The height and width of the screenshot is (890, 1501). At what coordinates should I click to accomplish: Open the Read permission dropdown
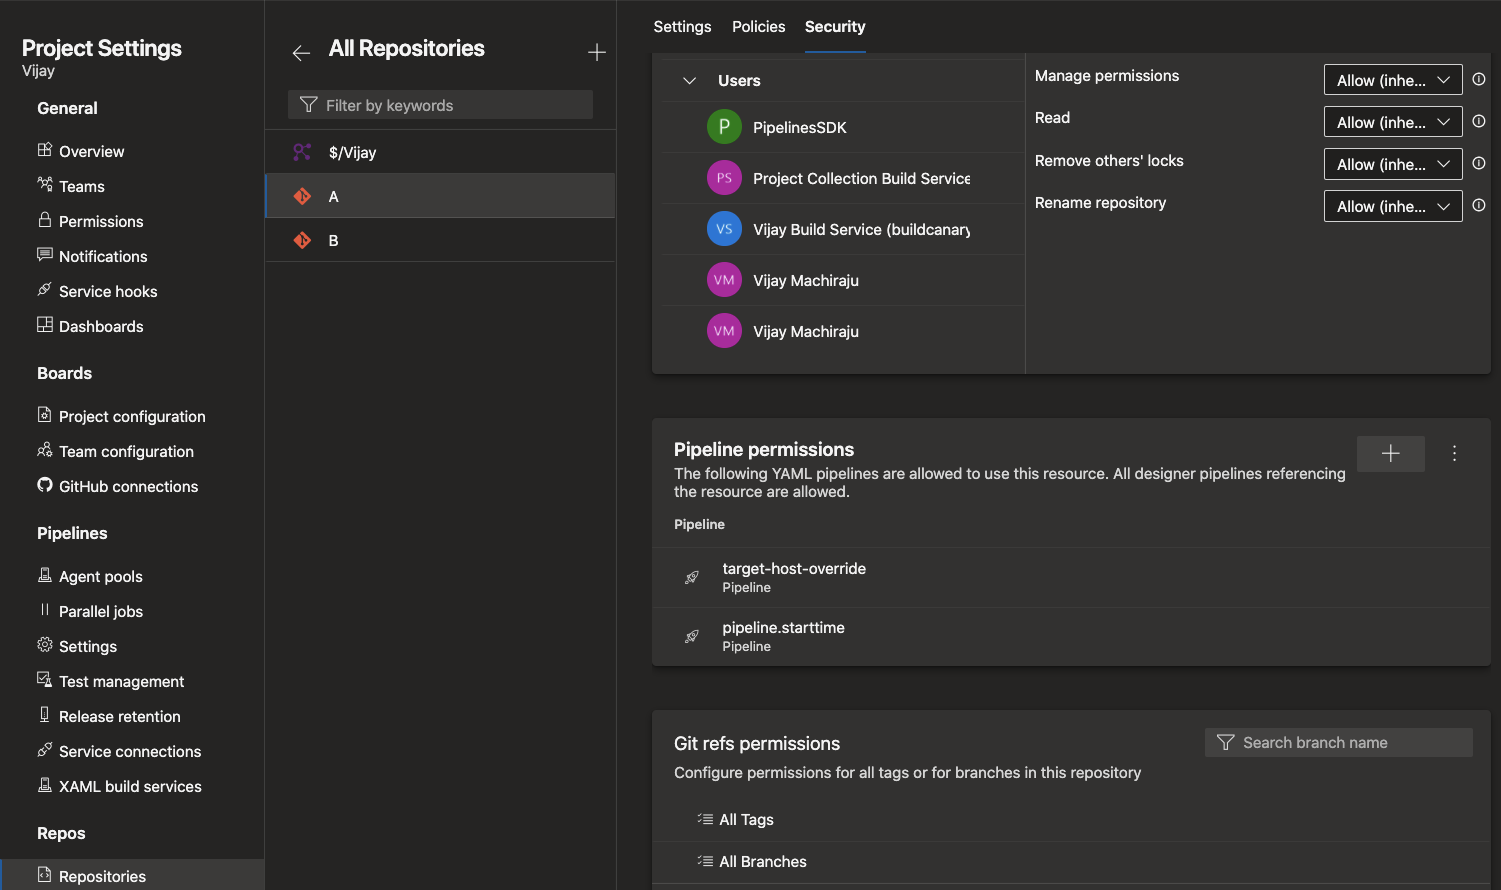pos(1392,121)
